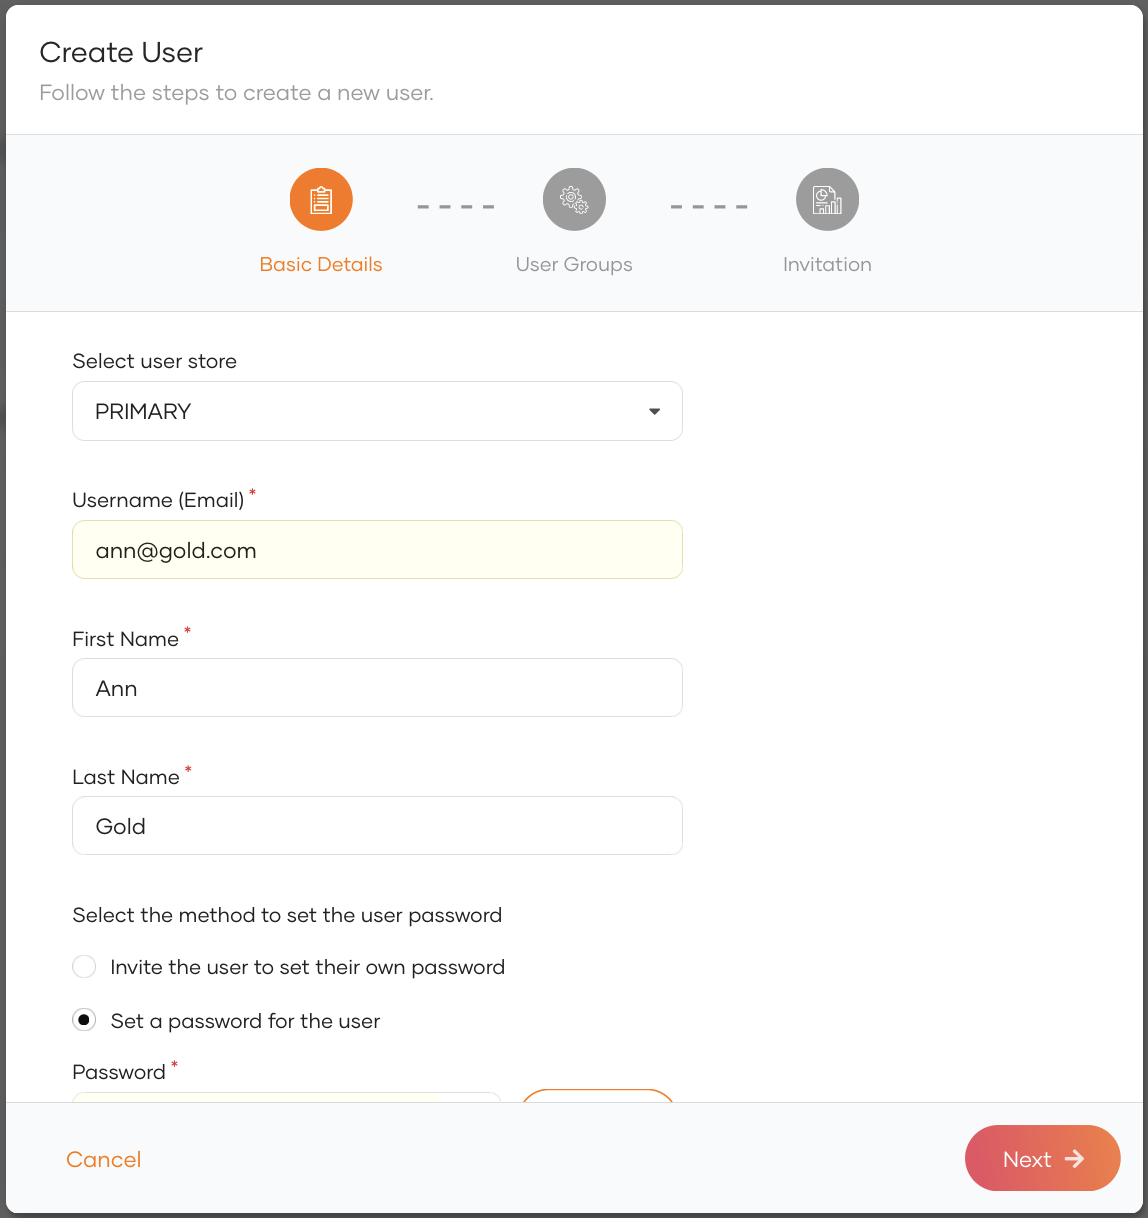
Task: Open the Invitation report icon
Action: coord(827,199)
